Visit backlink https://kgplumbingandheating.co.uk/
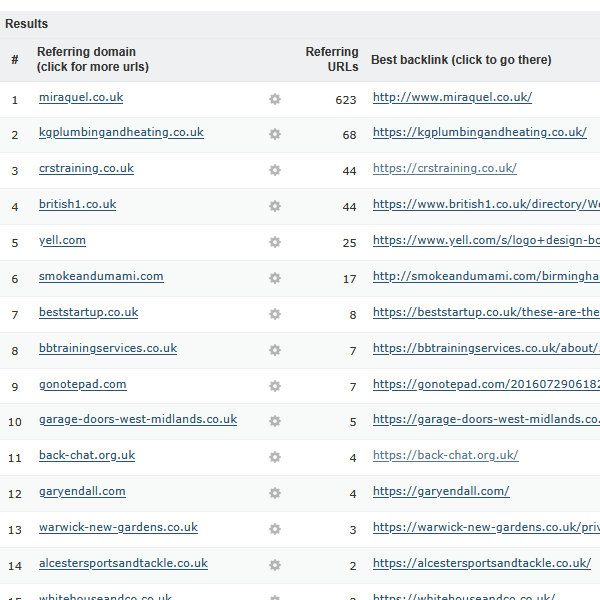 coord(480,133)
